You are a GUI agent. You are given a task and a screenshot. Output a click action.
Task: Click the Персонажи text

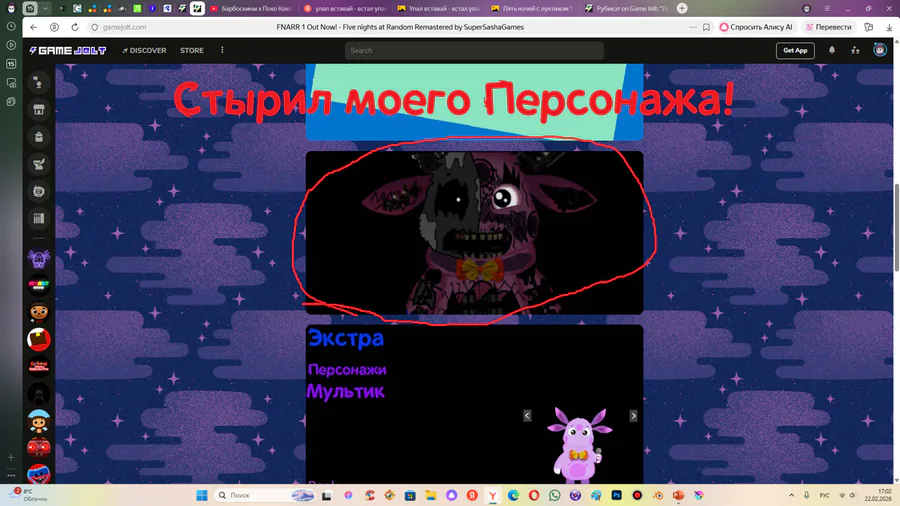pyautogui.click(x=347, y=369)
